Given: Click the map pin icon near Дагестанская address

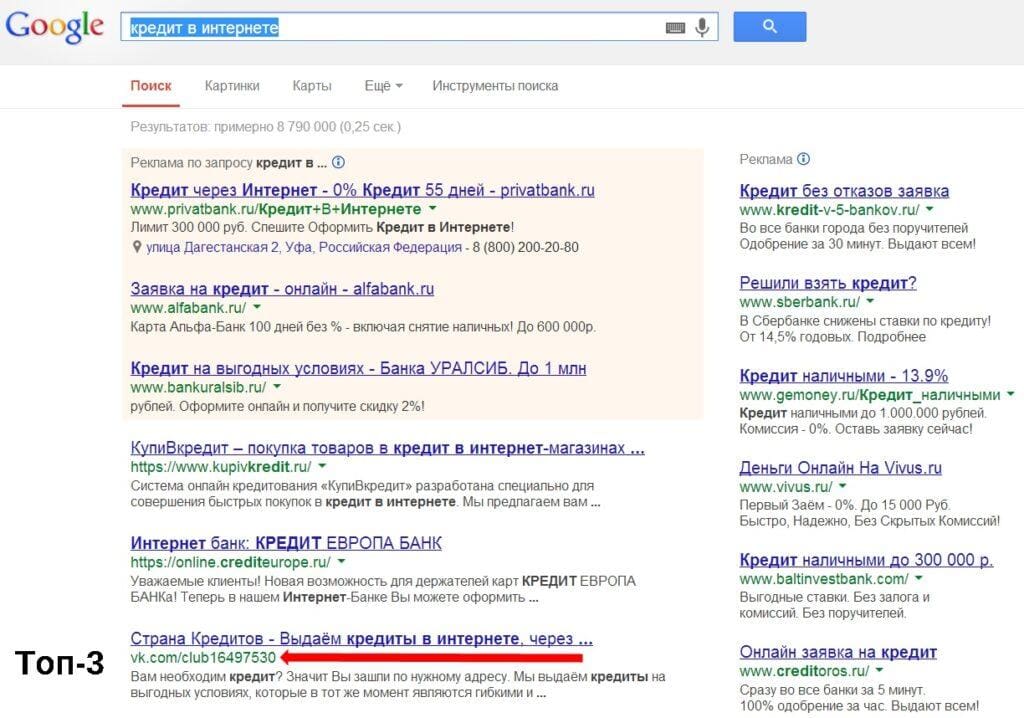Looking at the screenshot, I should click(x=136, y=247).
